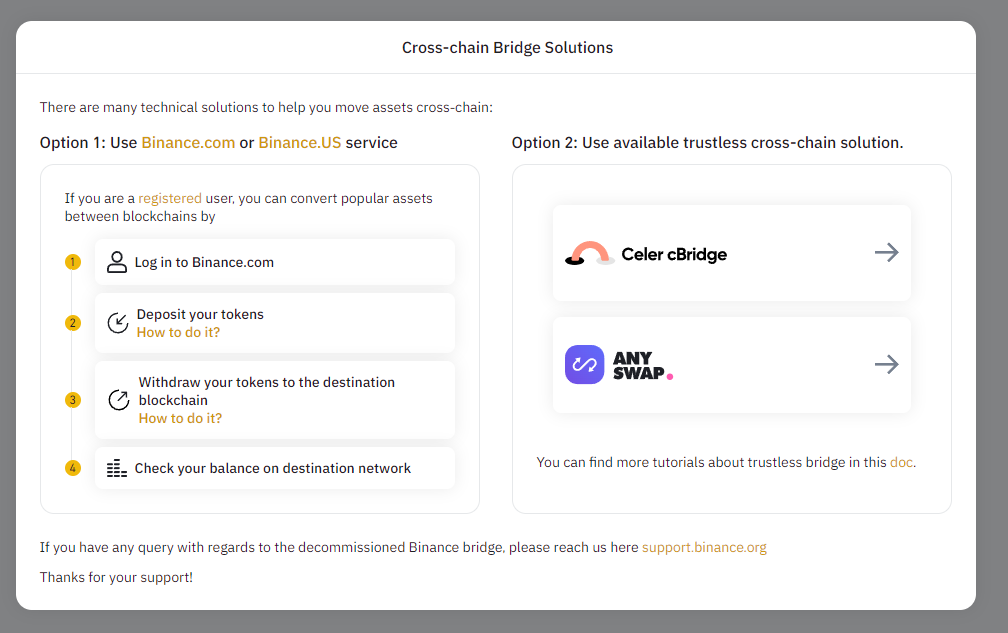Click the balance bars icon in step 4
Viewport: 1008px width, 633px height.
point(116,468)
